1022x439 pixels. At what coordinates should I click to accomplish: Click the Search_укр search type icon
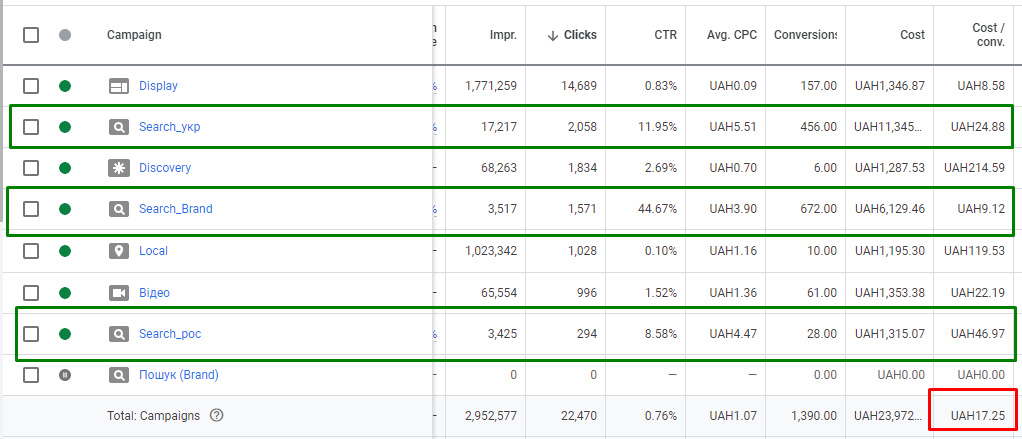[x=119, y=127]
